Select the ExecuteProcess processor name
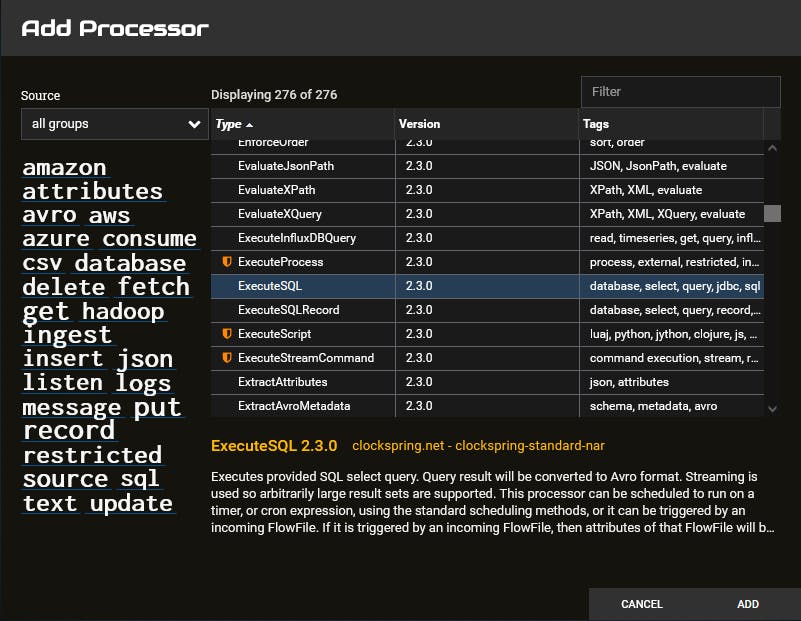801x621 pixels. point(280,262)
